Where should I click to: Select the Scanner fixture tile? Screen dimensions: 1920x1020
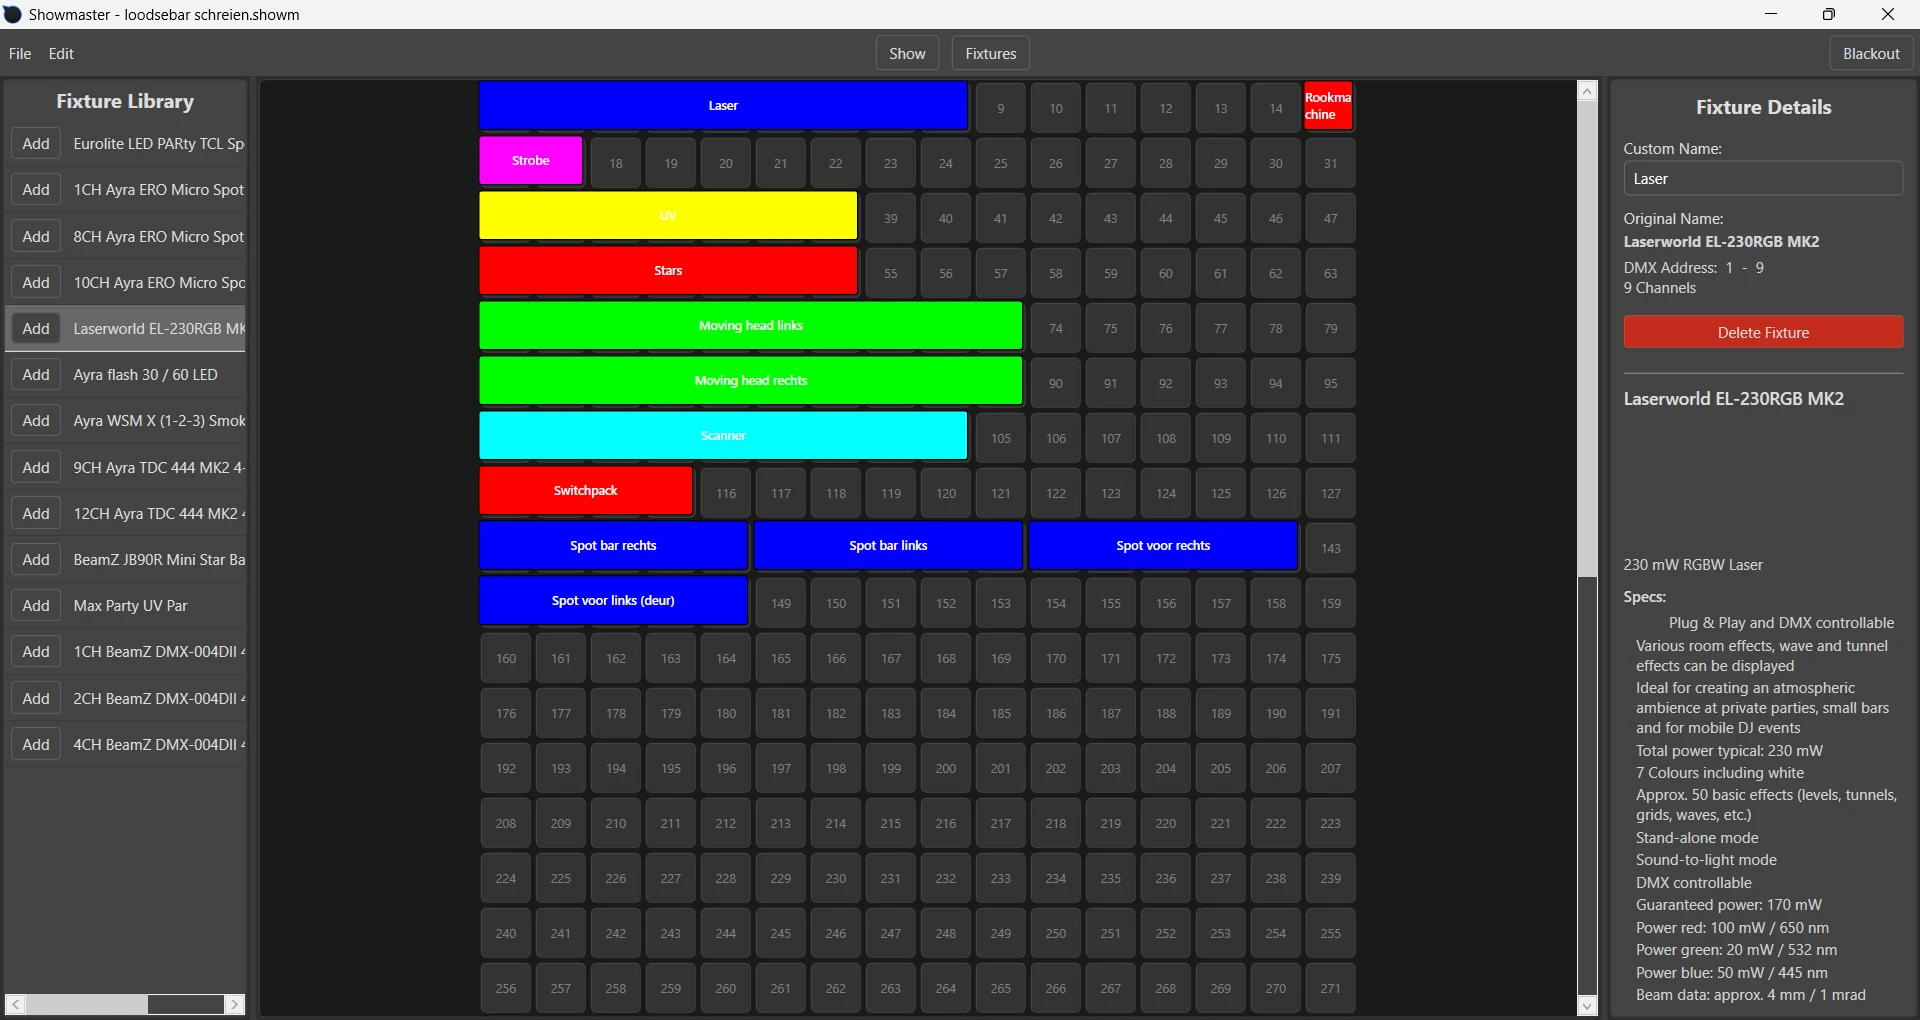tap(723, 435)
